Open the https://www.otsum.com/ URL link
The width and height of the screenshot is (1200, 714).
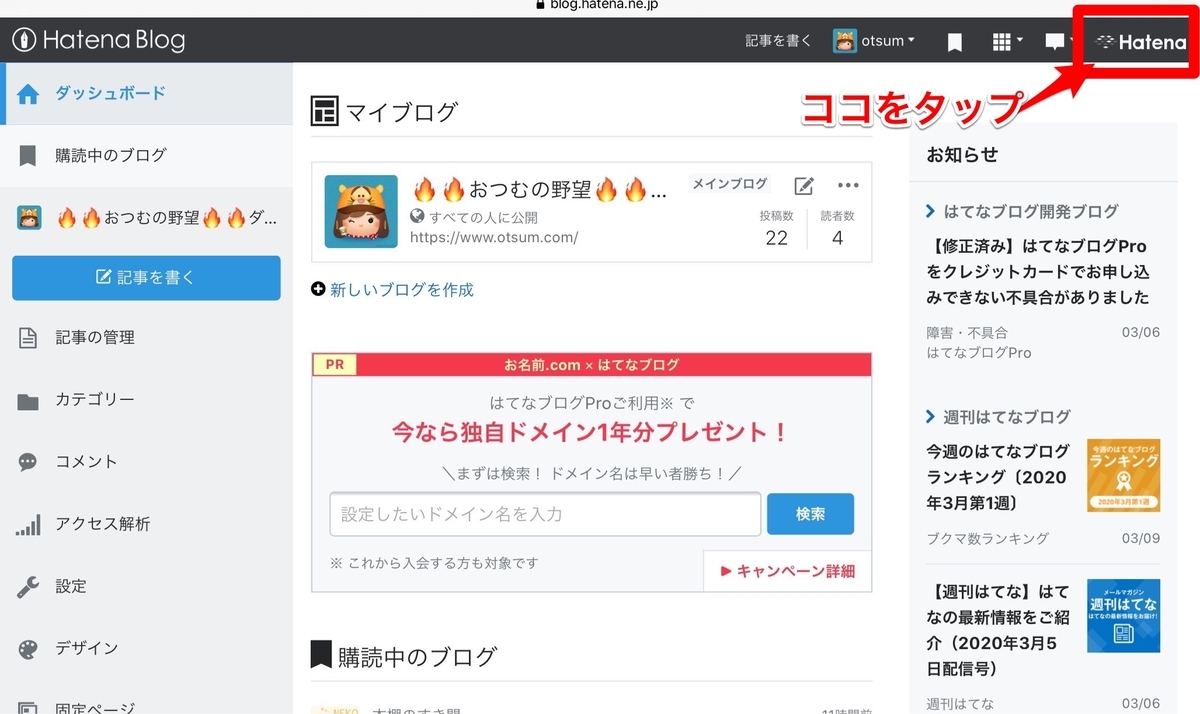(494, 238)
